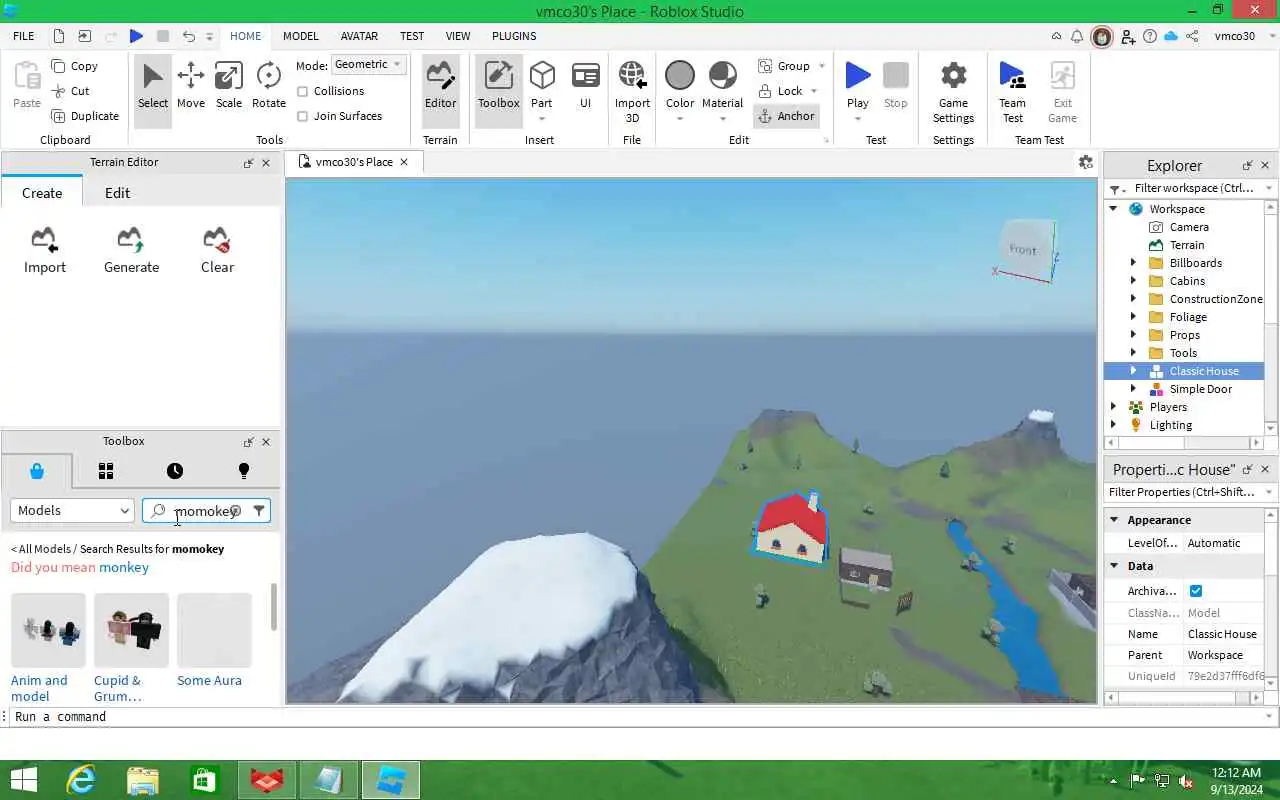
Task: Open Internet Explorer from taskbar
Action: (80, 780)
